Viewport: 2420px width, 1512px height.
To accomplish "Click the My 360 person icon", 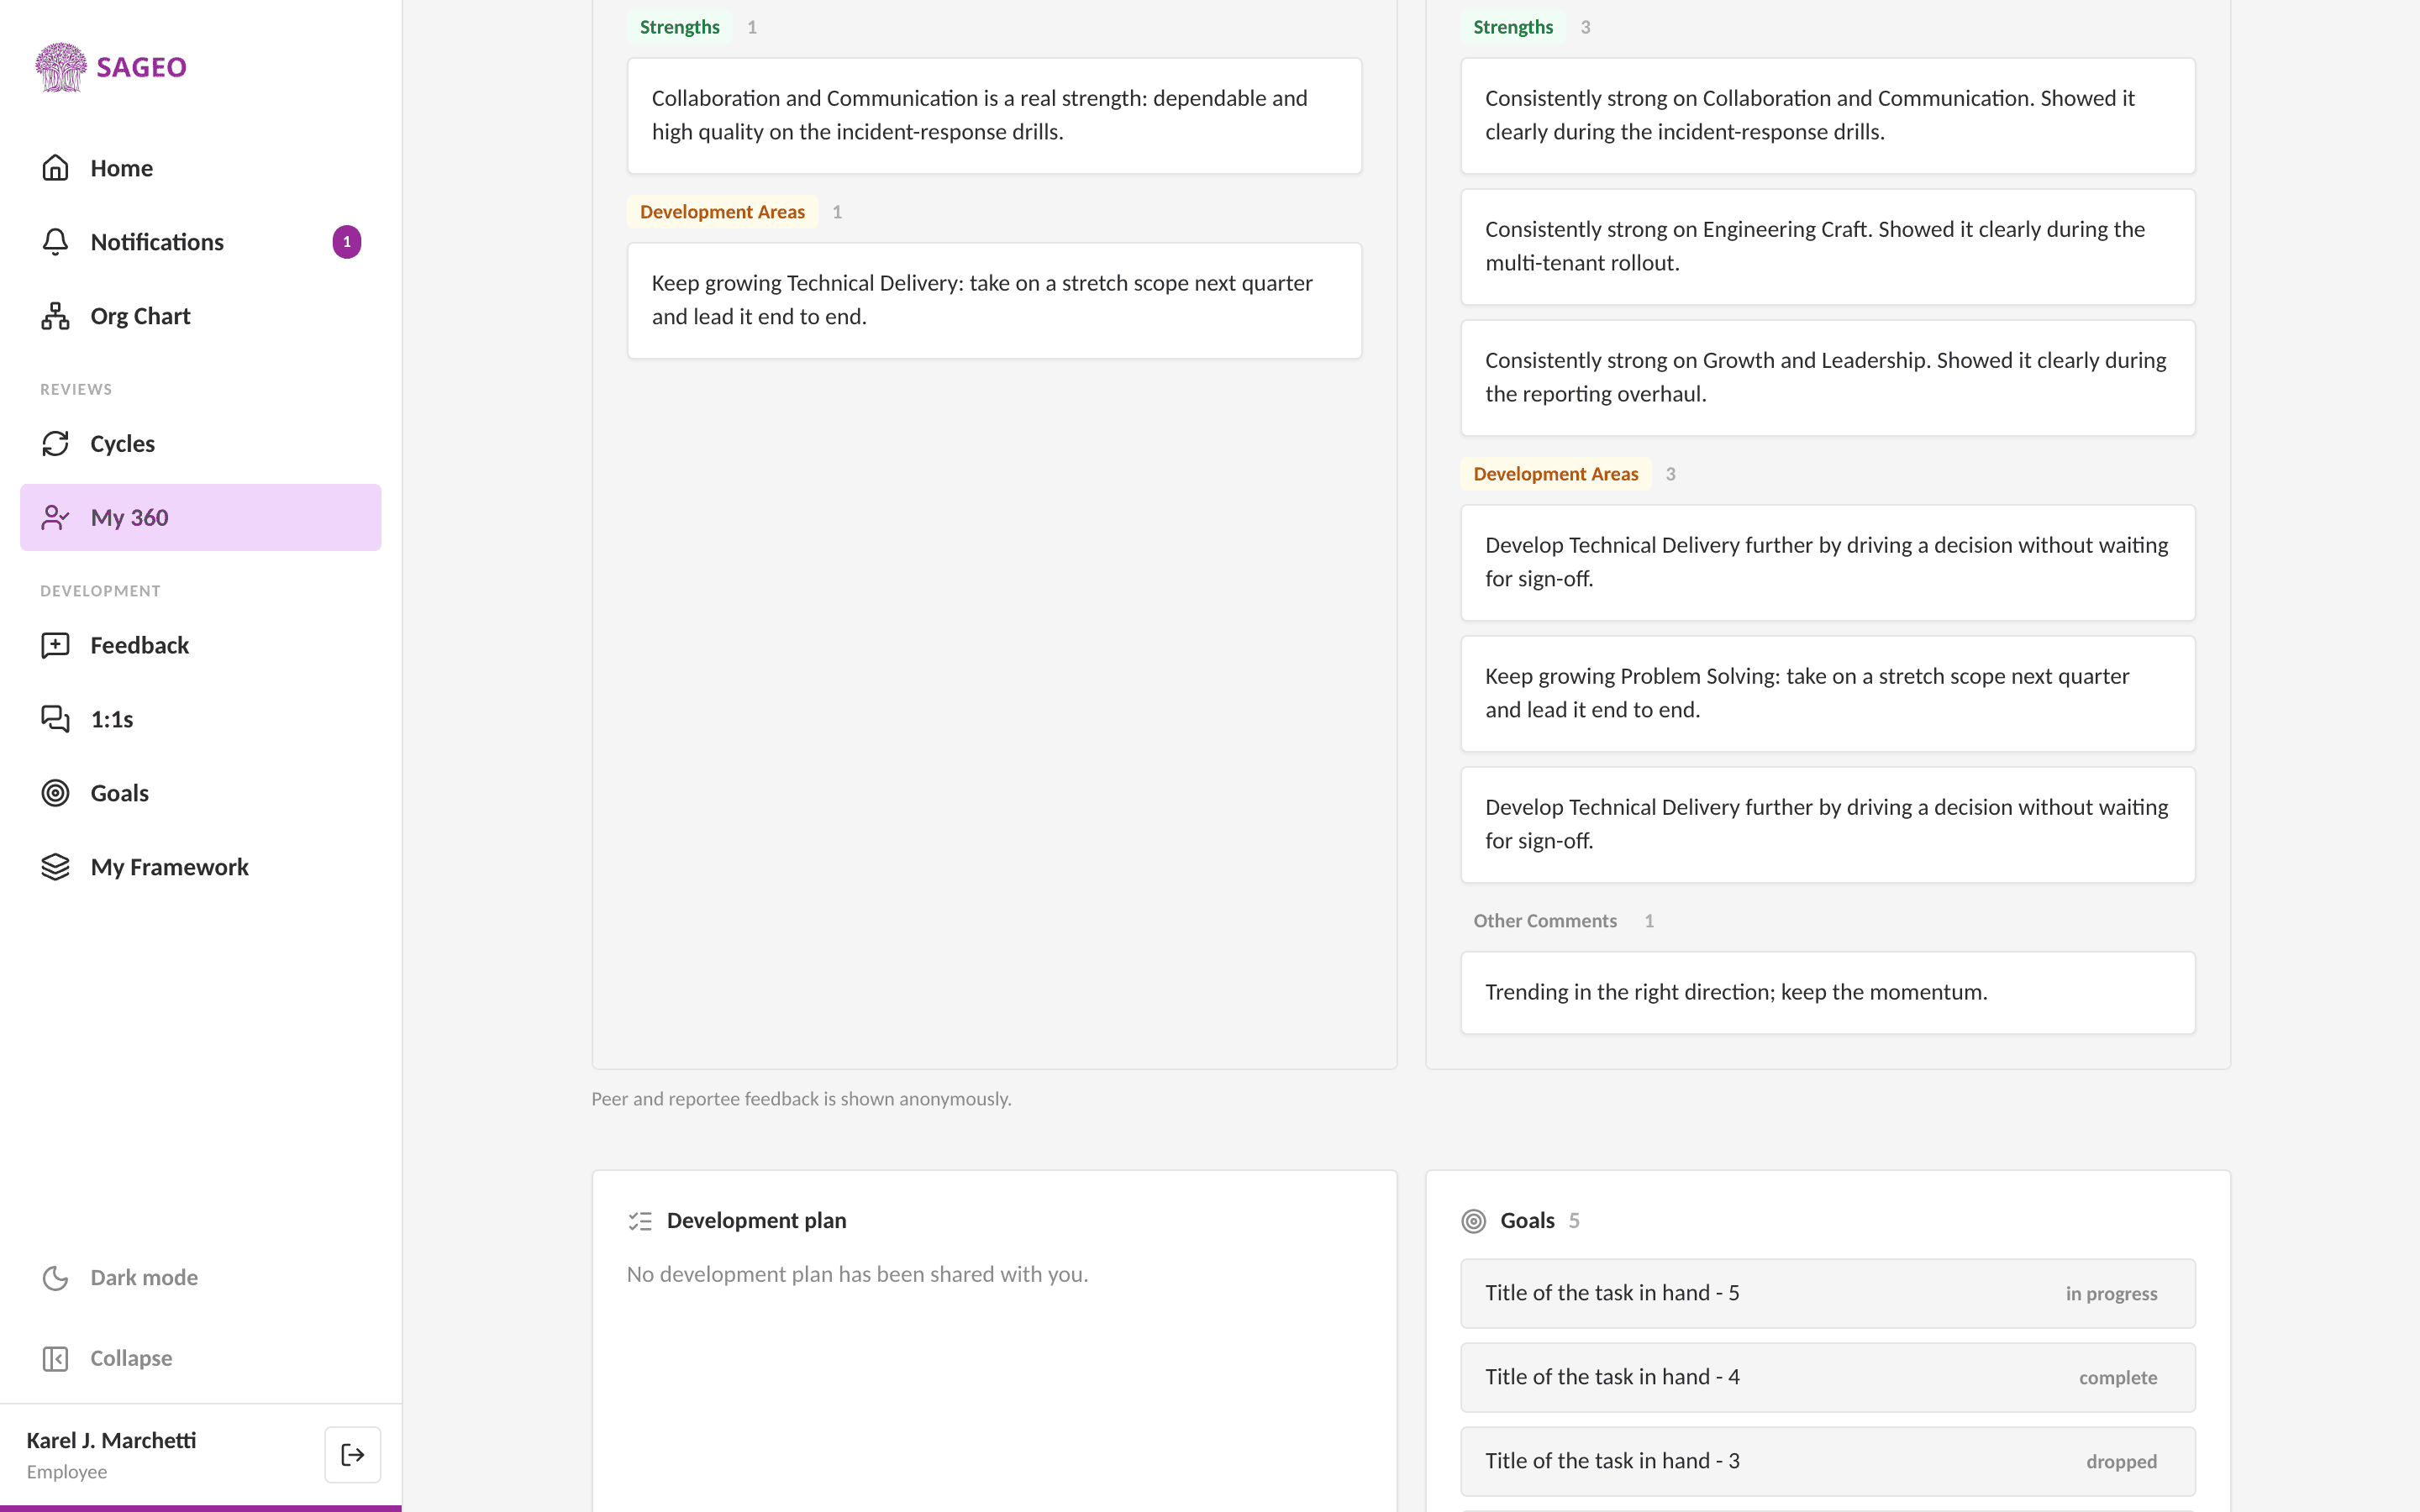I will (x=55, y=517).
